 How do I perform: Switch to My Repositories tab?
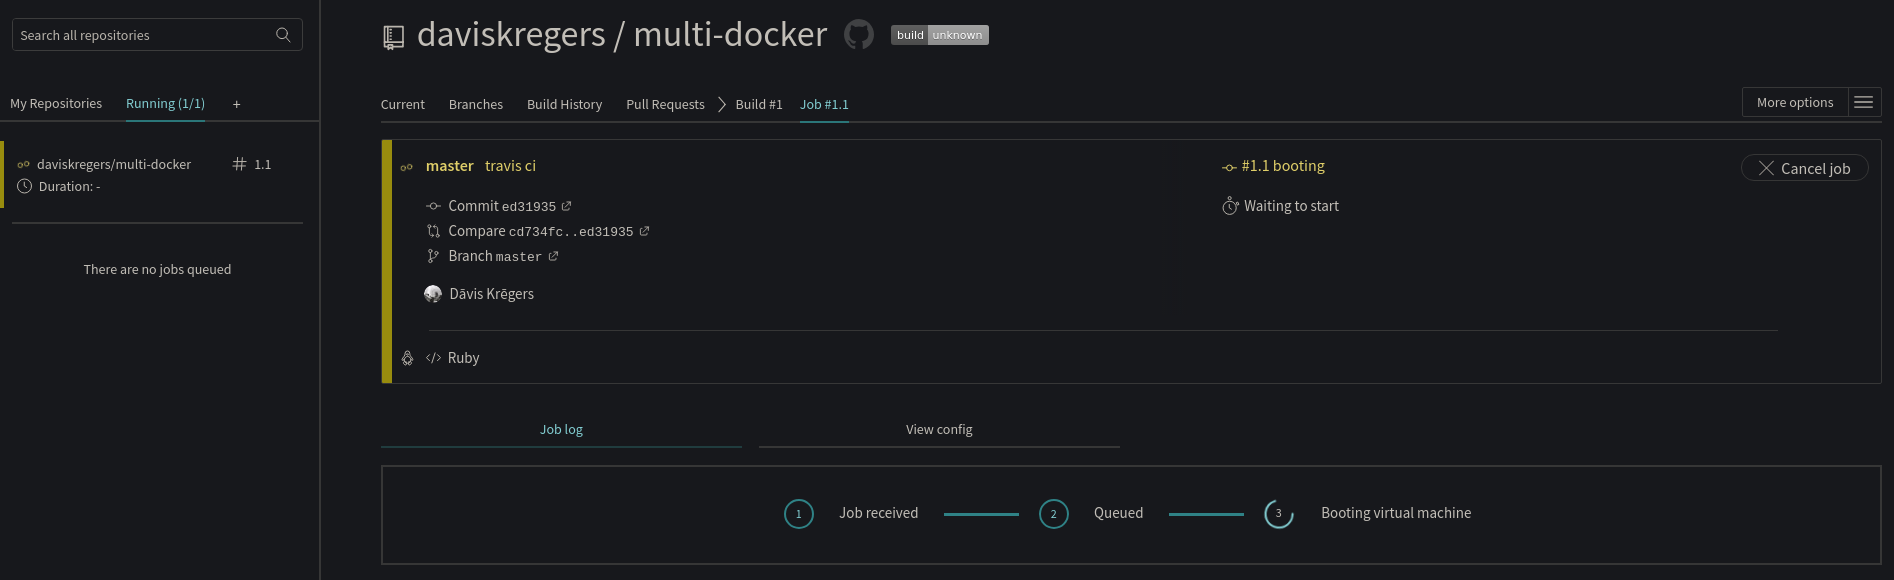(x=56, y=103)
